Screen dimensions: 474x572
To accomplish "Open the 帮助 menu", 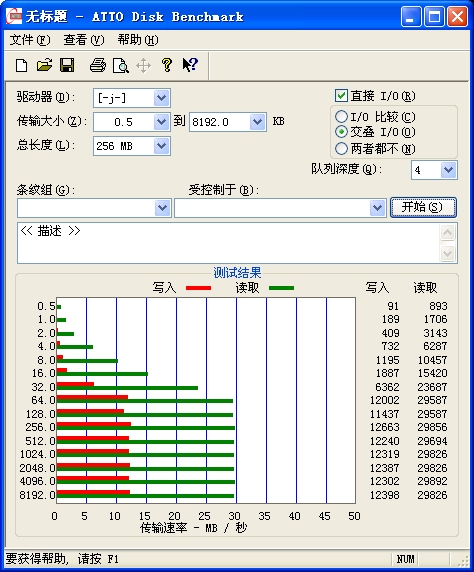I will pyautogui.click(x=138, y=40).
